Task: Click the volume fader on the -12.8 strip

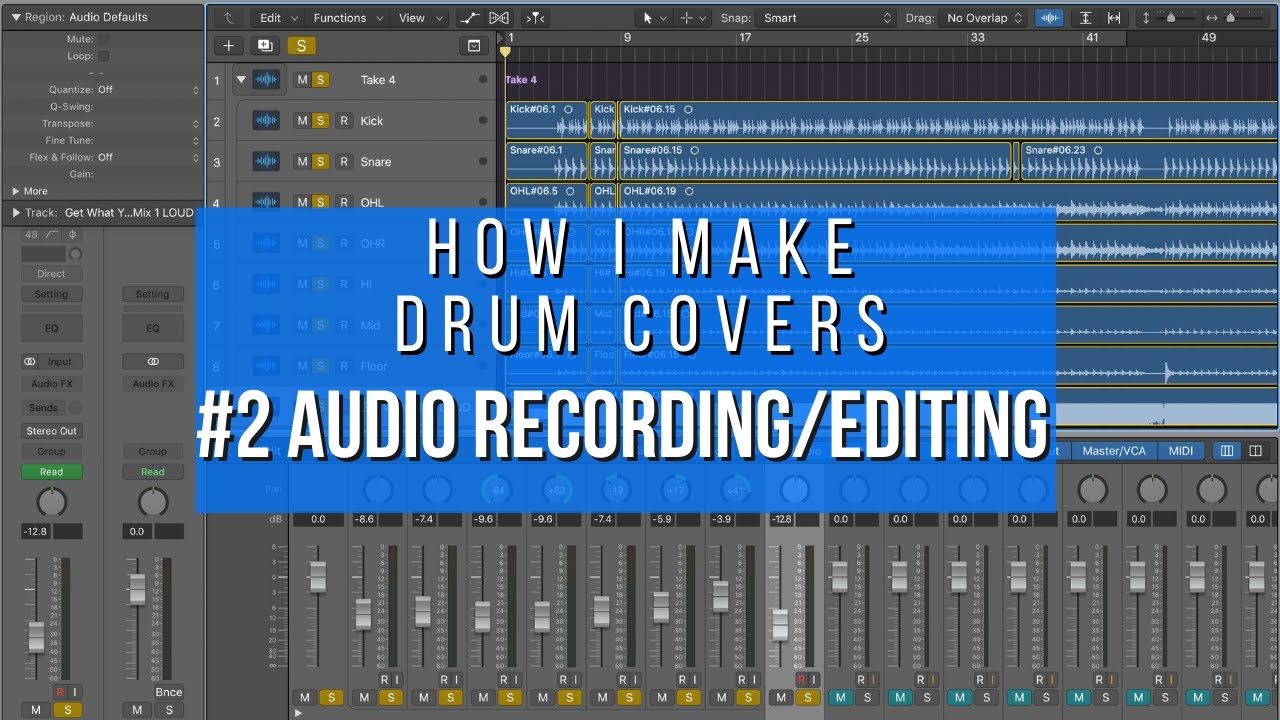Action: (36, 636)
